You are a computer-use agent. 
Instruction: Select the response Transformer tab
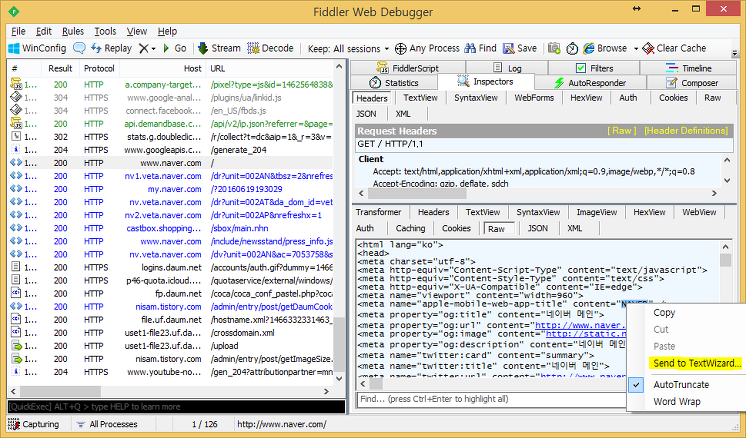pos(378,212)
